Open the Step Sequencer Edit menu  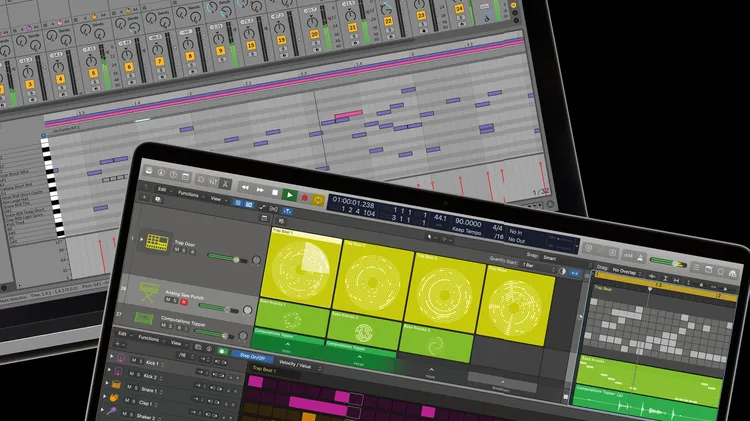(122, 333)
